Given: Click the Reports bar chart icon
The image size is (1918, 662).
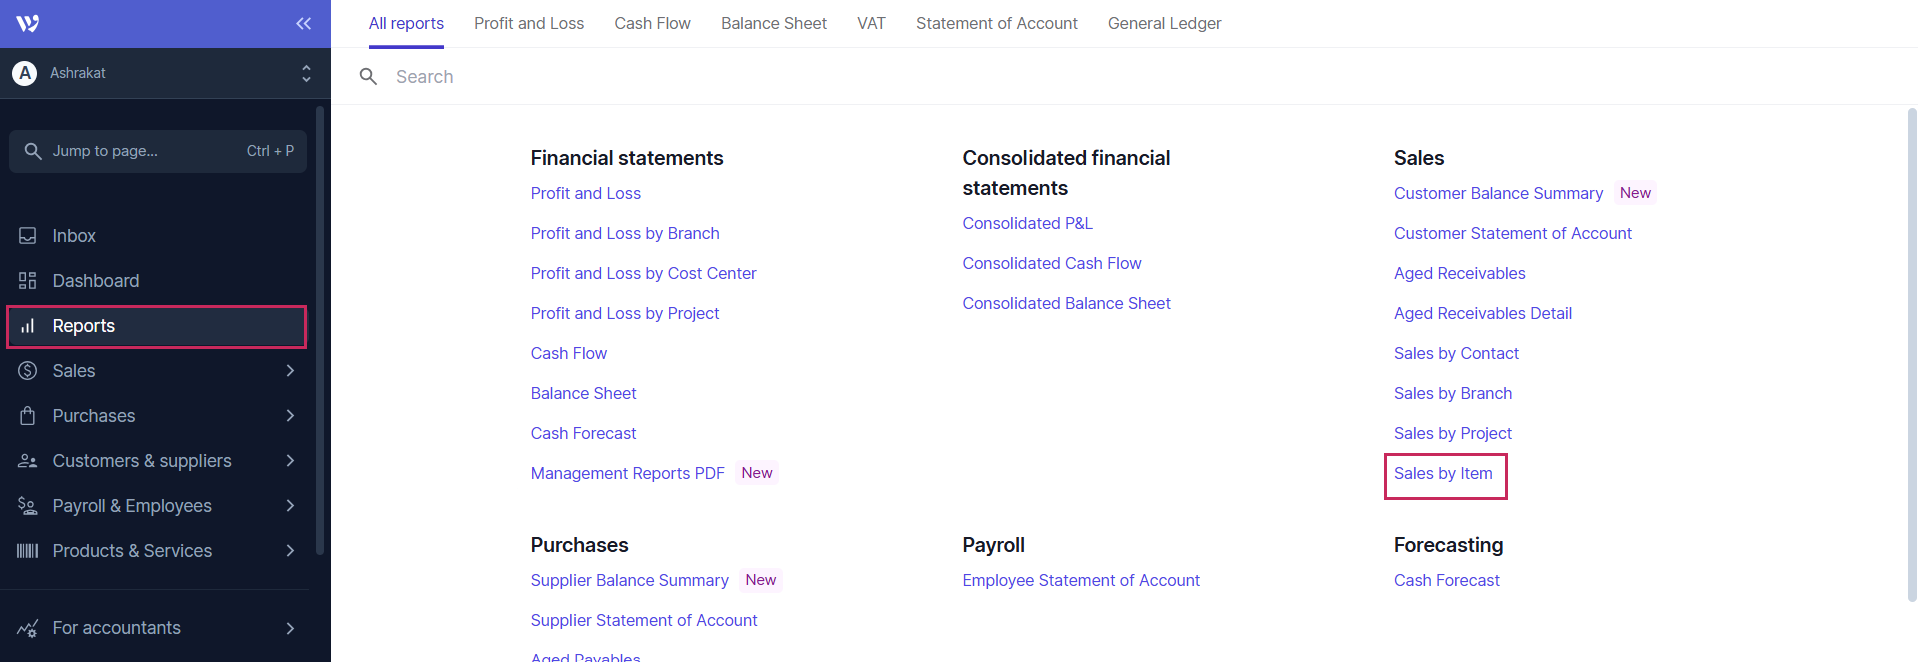Looking at the screenshot, I should point(28,326).
